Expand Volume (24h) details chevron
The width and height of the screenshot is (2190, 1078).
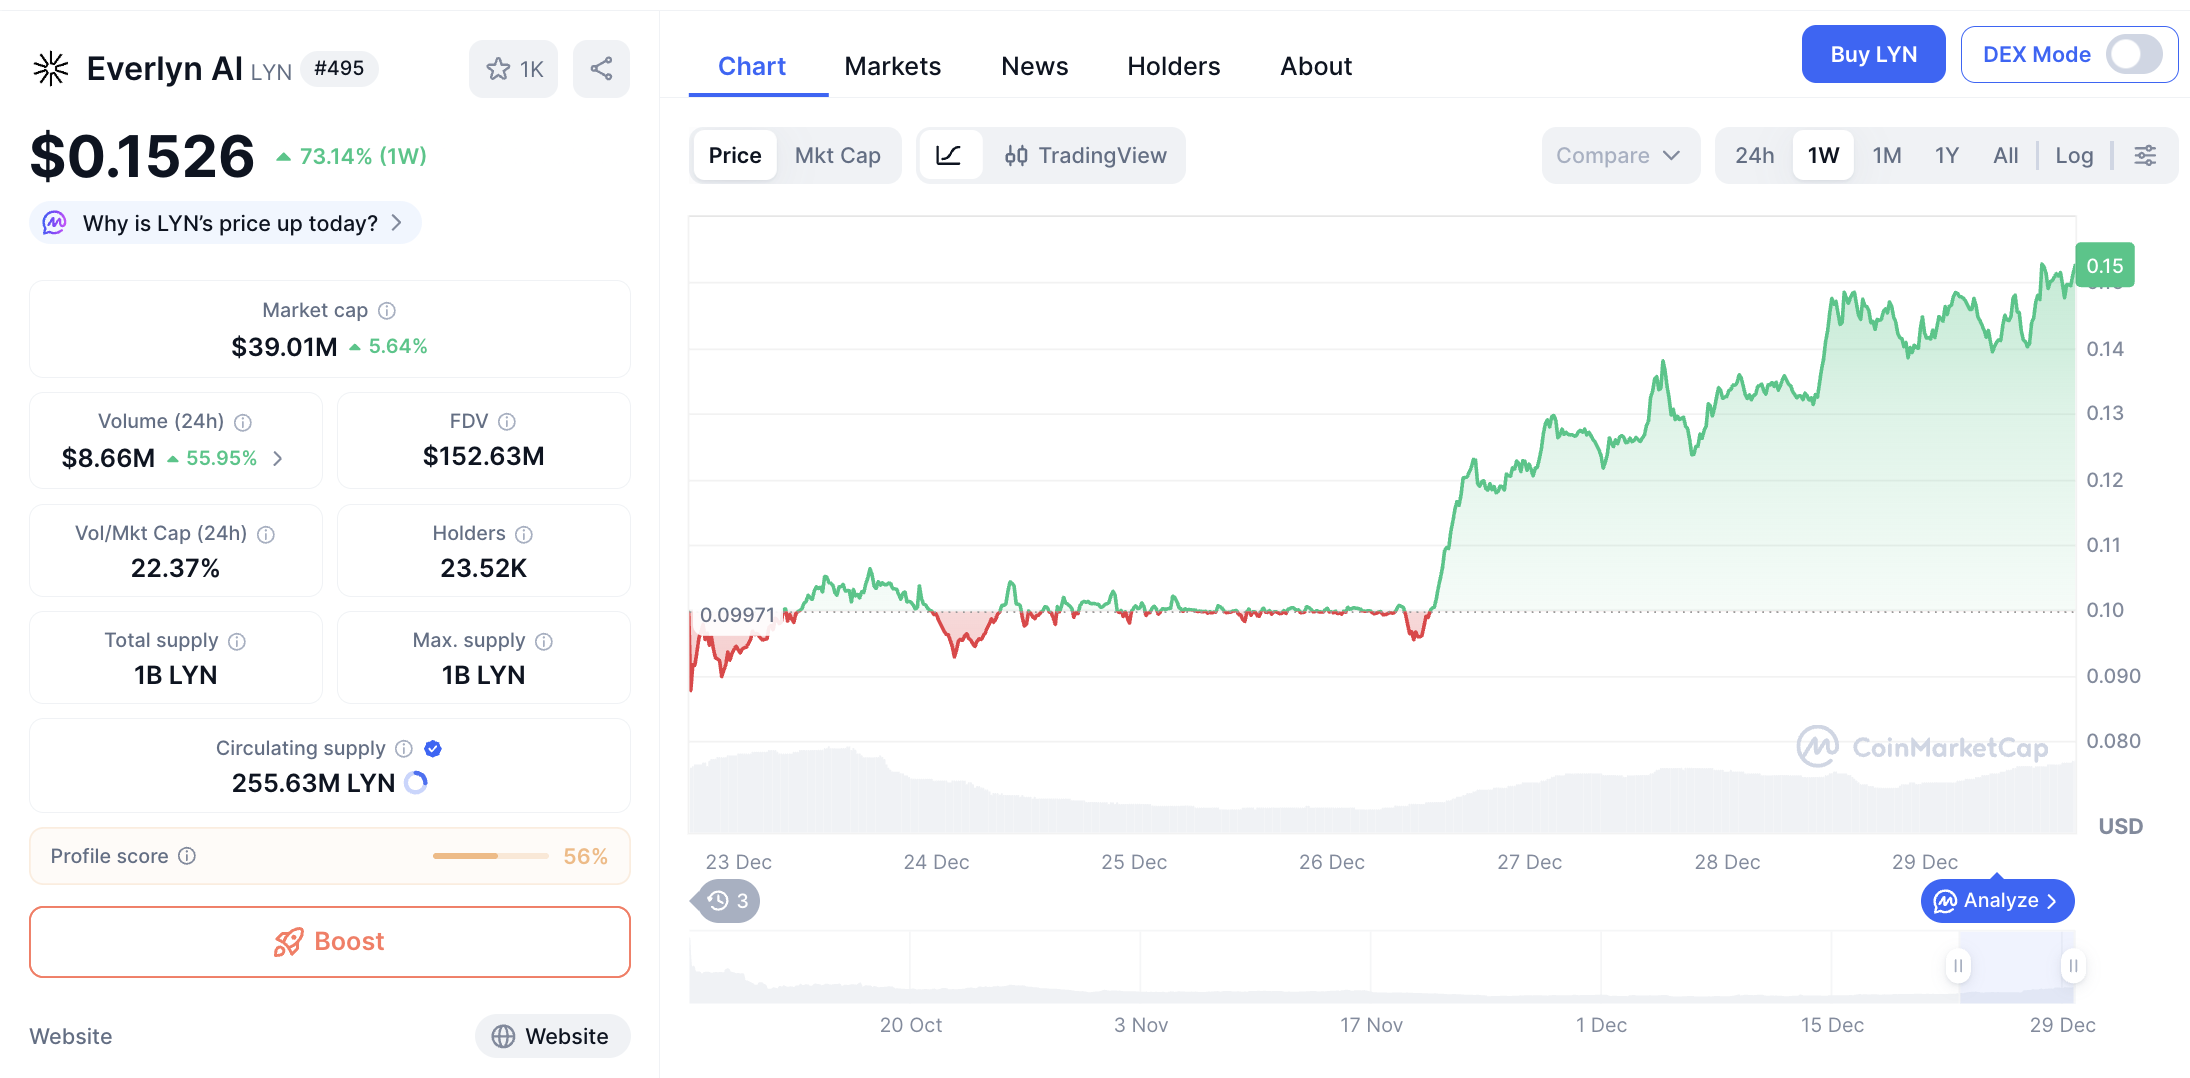click(278, 458)
